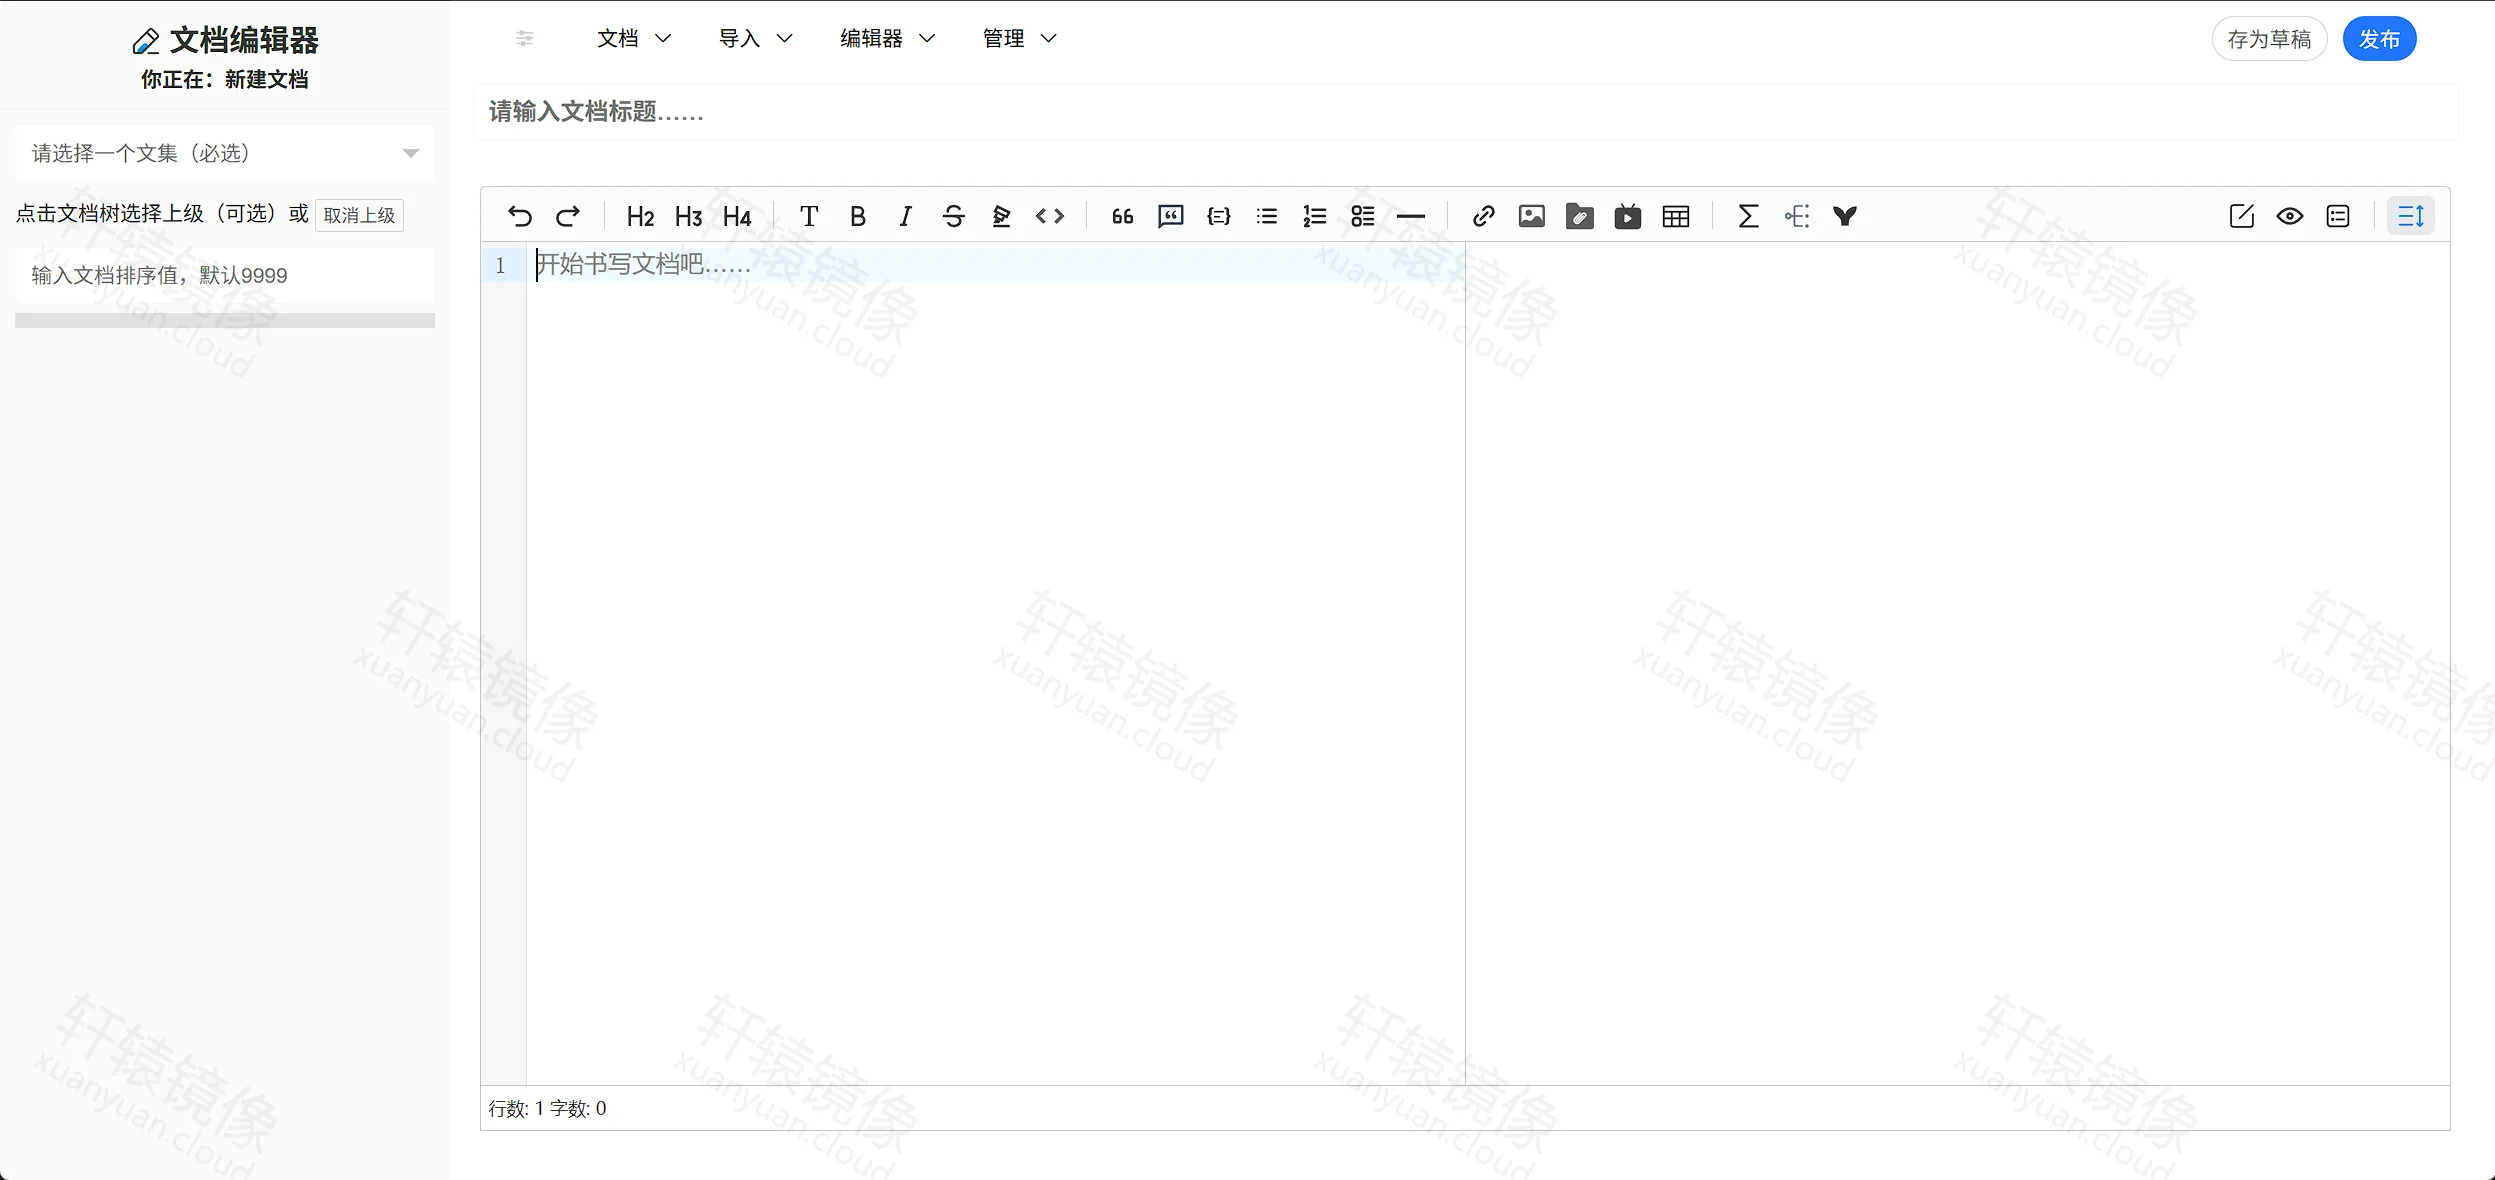Apply strikethrough formatting
Screen dimensions: 2495x1180
pos(953,216)
